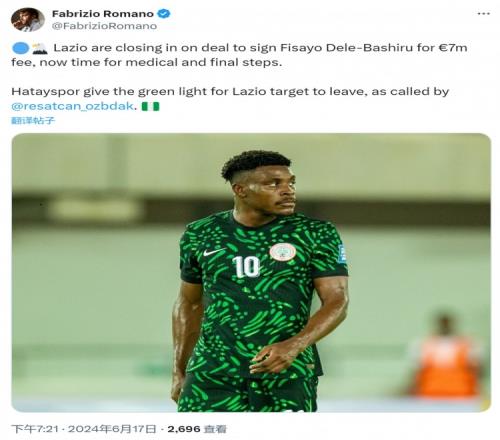Click the Fabrizio Romano display name
This screenshot has width=500, height=440.
(103, 14)
